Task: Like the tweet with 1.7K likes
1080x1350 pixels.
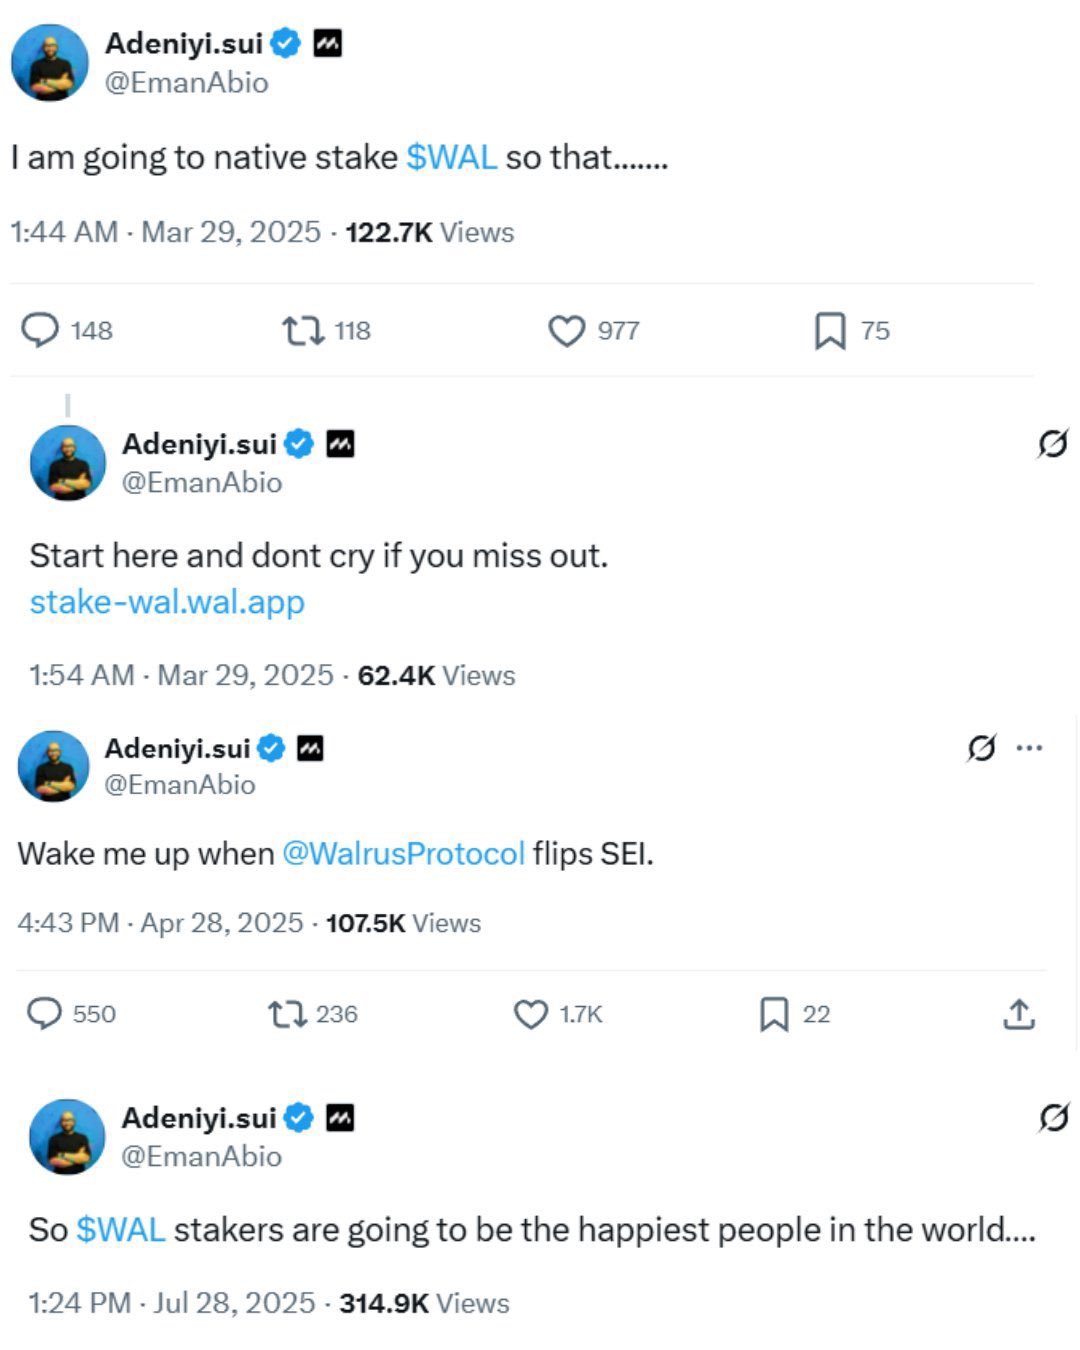Action: 531,1014
